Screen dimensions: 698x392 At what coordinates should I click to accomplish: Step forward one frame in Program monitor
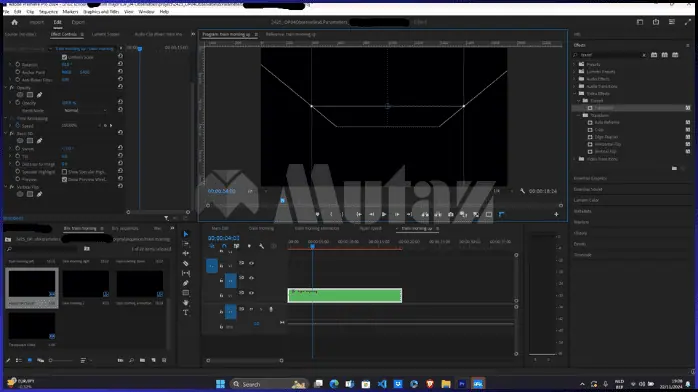pos(397,214)
